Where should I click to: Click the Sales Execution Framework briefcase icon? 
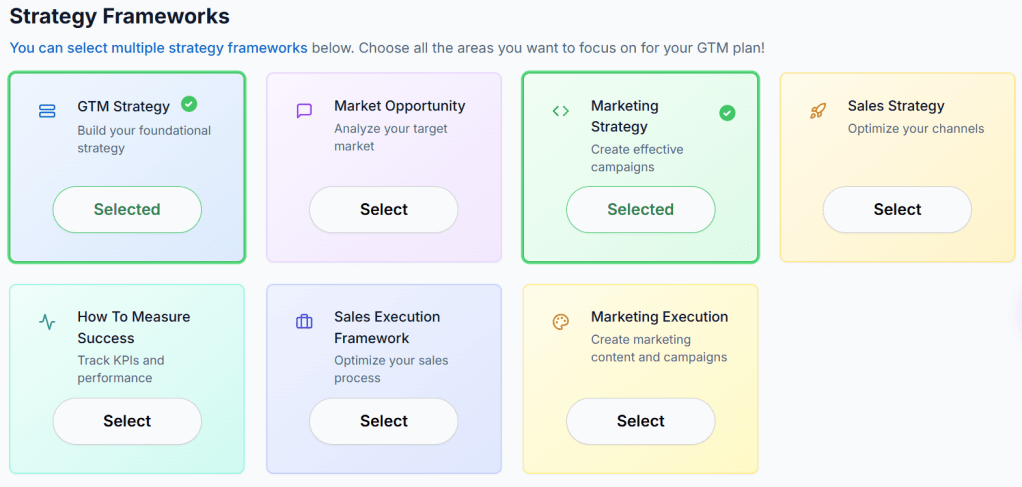(304, 322)
